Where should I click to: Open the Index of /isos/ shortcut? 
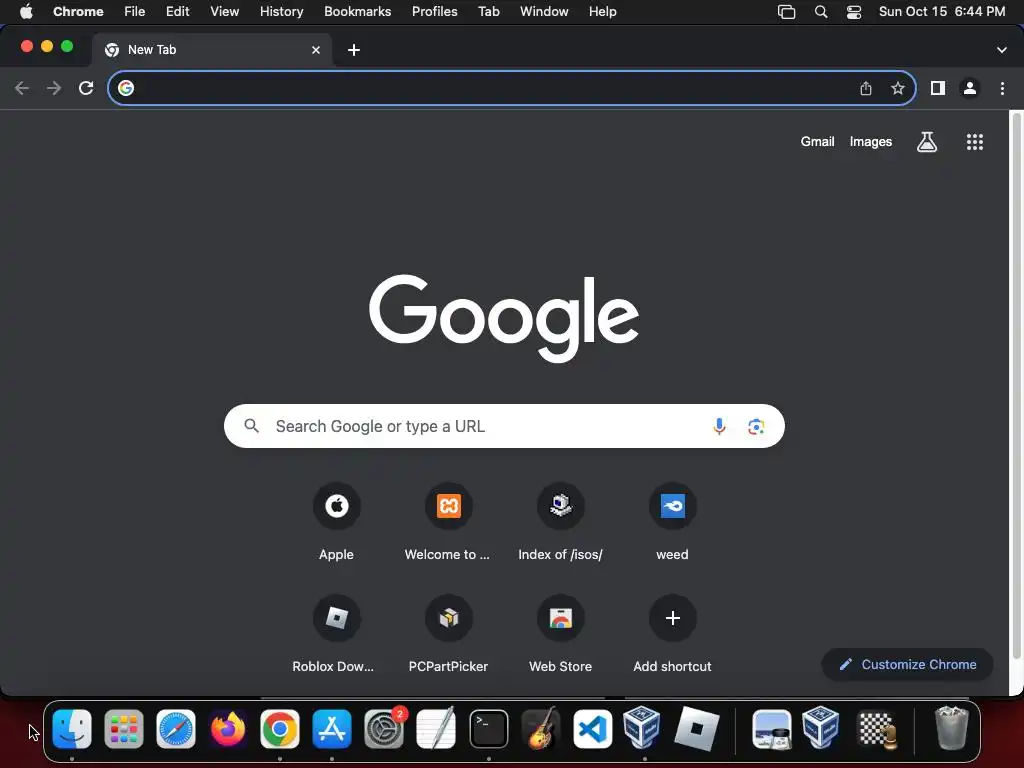[x=560, y=522]
